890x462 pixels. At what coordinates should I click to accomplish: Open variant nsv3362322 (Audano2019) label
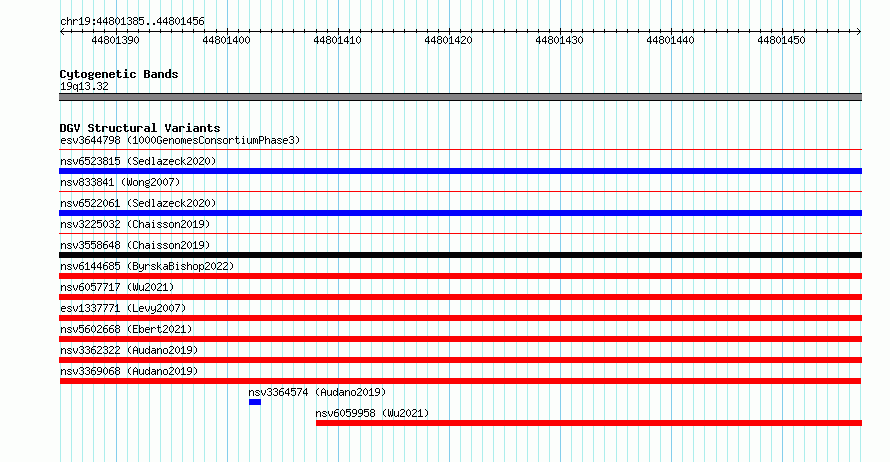point(129,350)
